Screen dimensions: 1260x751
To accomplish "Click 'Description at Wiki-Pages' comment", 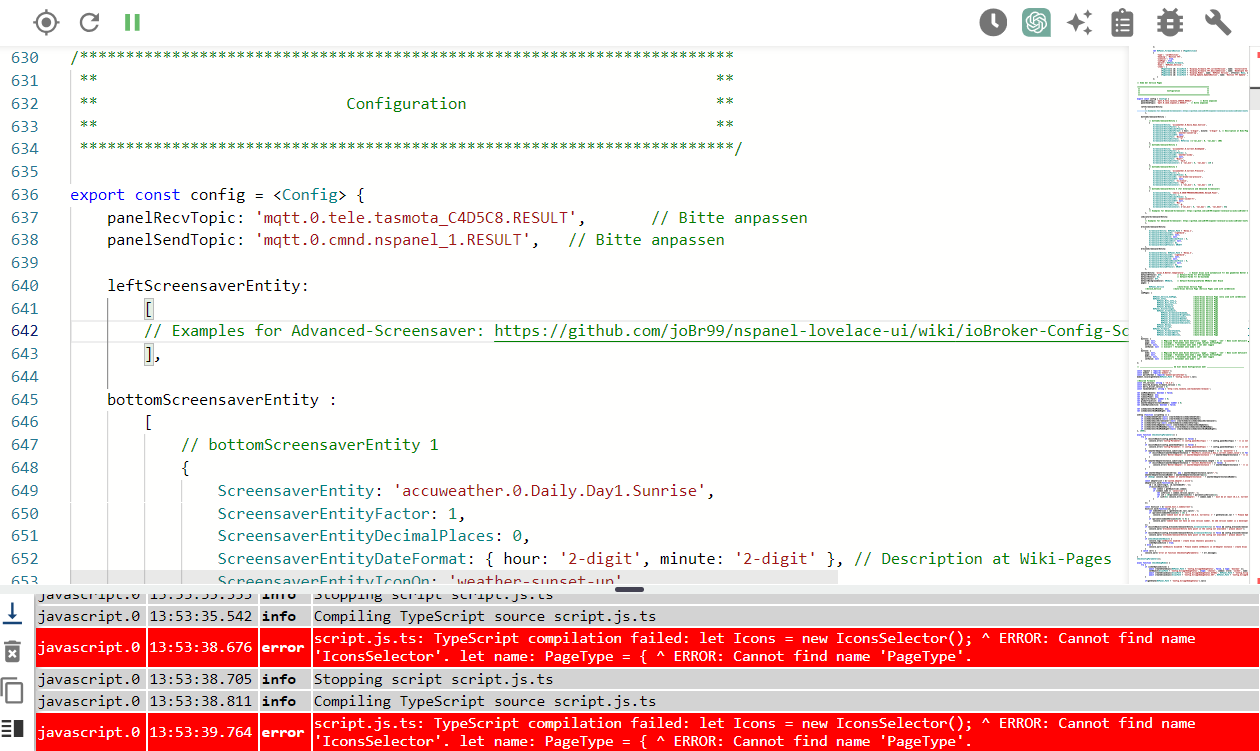I will (x=996, y=559).
